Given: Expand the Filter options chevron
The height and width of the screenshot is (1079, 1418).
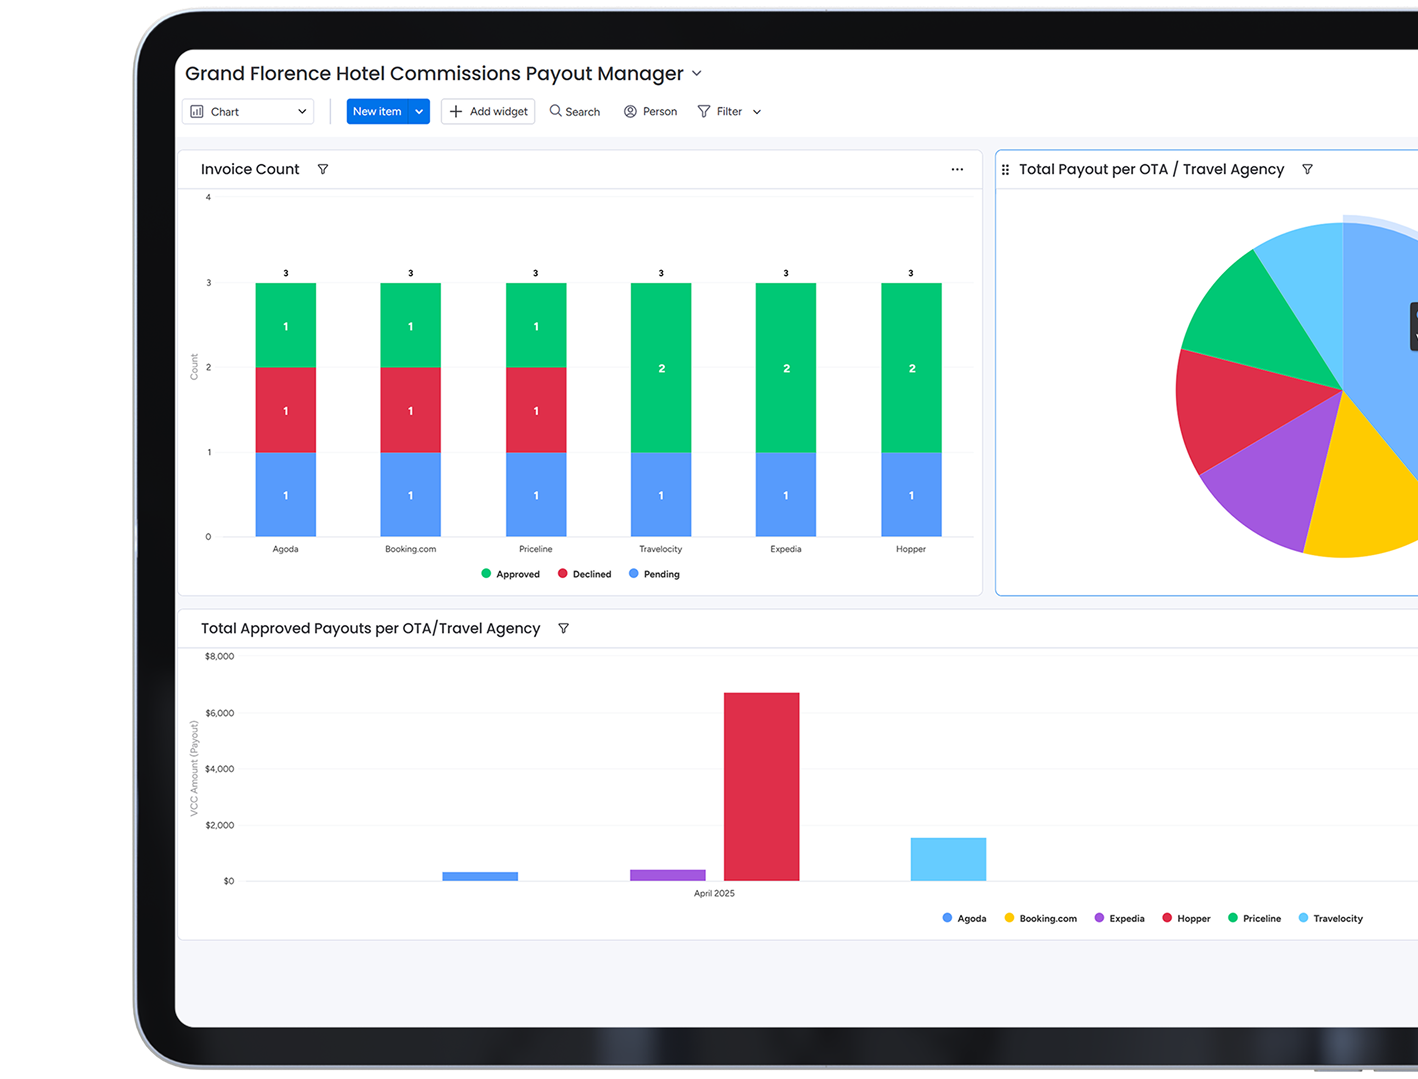Looking at the screenshot, I should click(x=757, y=112).
